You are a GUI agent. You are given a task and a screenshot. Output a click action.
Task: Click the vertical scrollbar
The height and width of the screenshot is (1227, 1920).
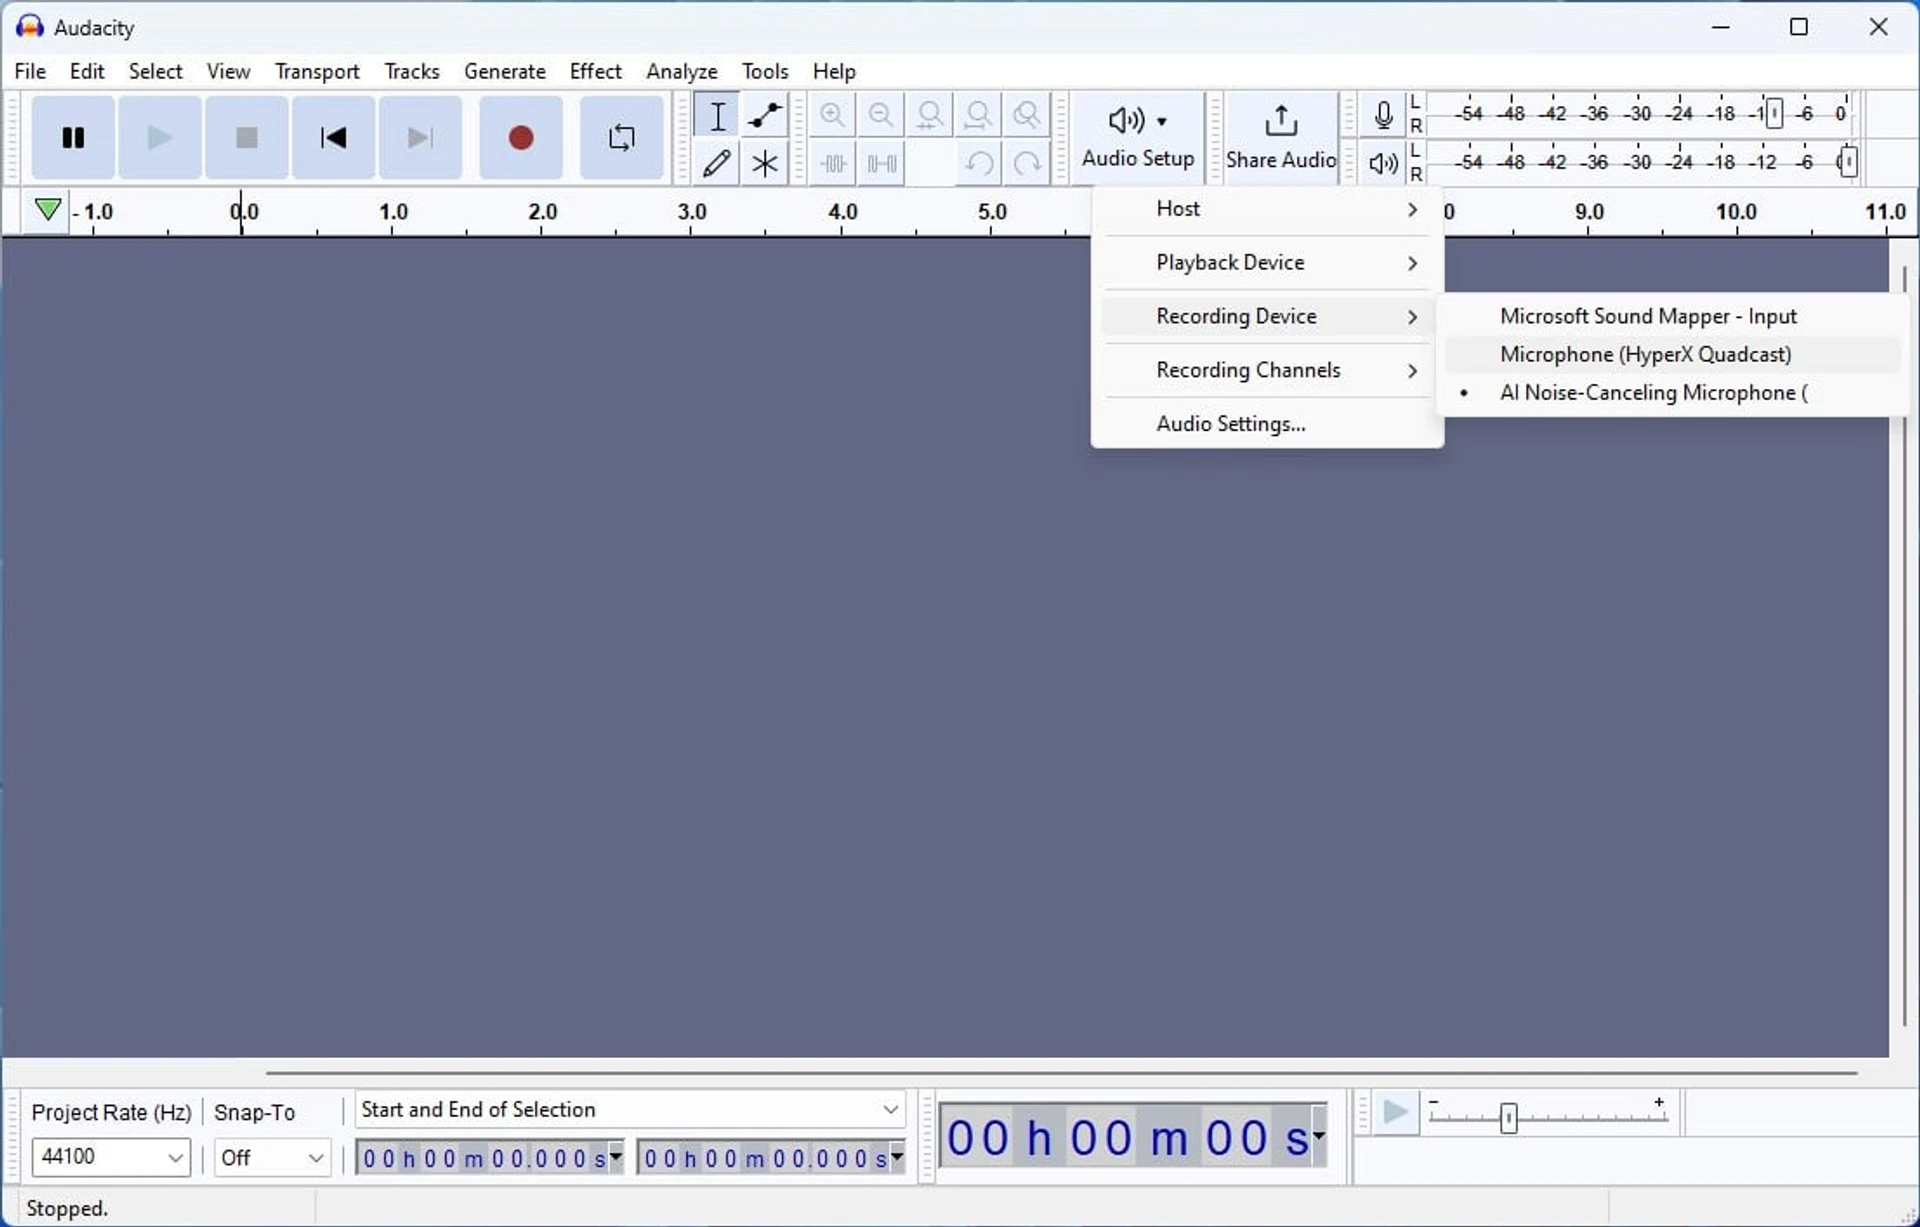tap(1905, 645)
